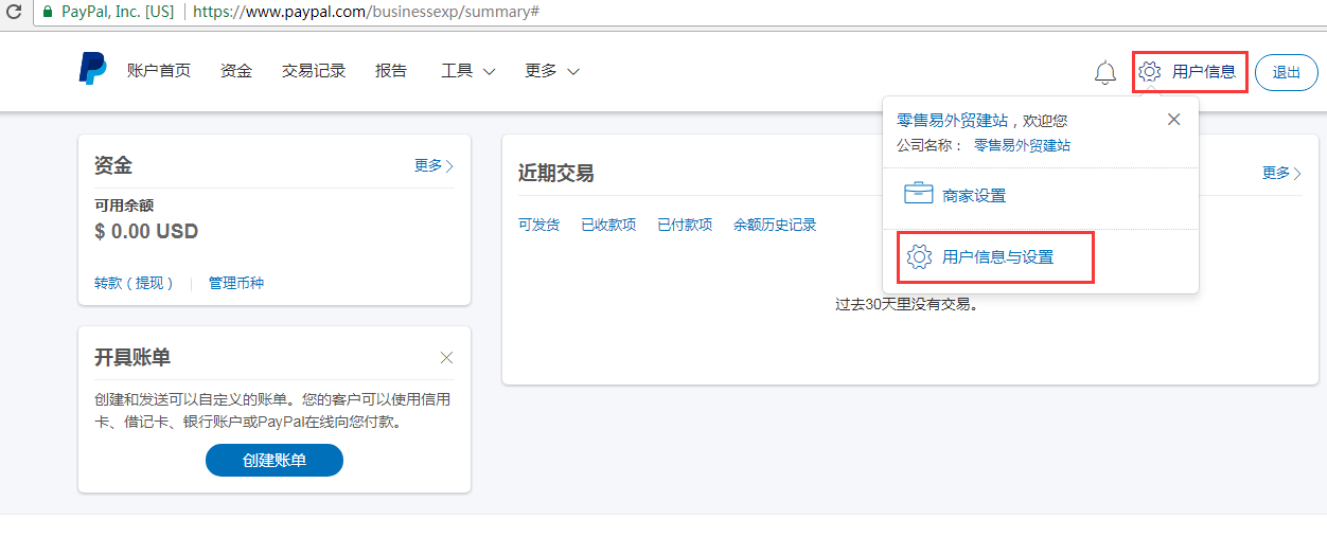Open the 交易记录 menu item
This screenshot has height=537, width=1327.
click(314, 71)
